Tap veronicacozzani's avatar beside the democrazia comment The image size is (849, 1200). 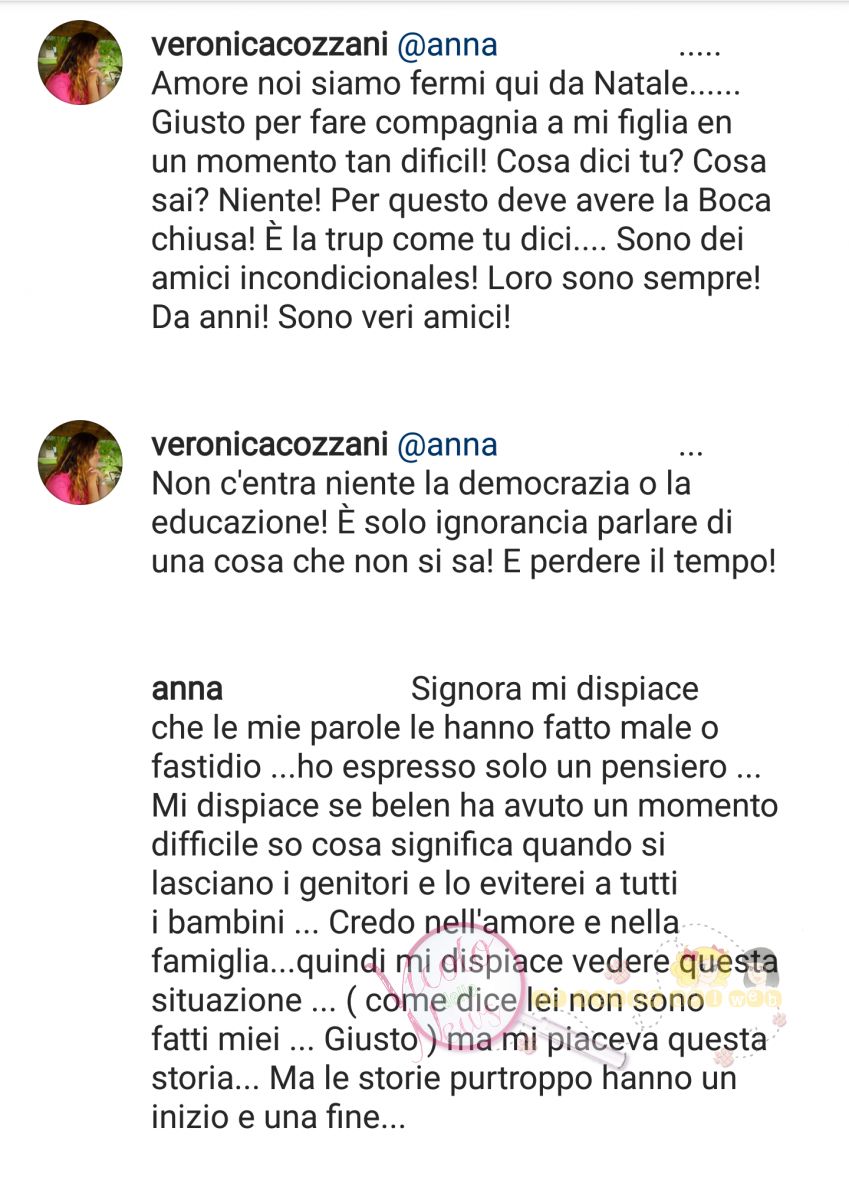tap(80, 462)
